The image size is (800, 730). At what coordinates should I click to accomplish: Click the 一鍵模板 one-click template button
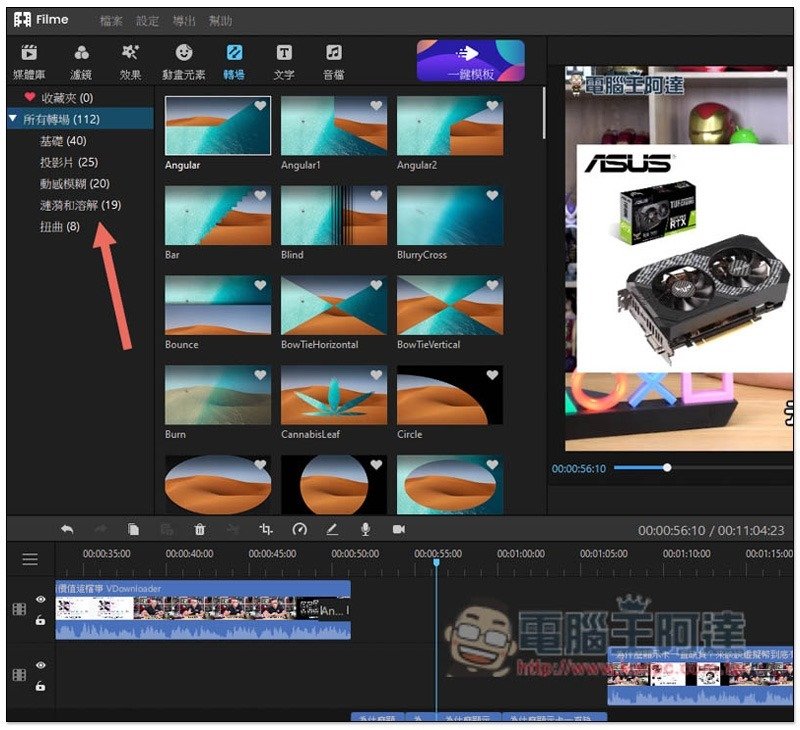coord(470,60)
